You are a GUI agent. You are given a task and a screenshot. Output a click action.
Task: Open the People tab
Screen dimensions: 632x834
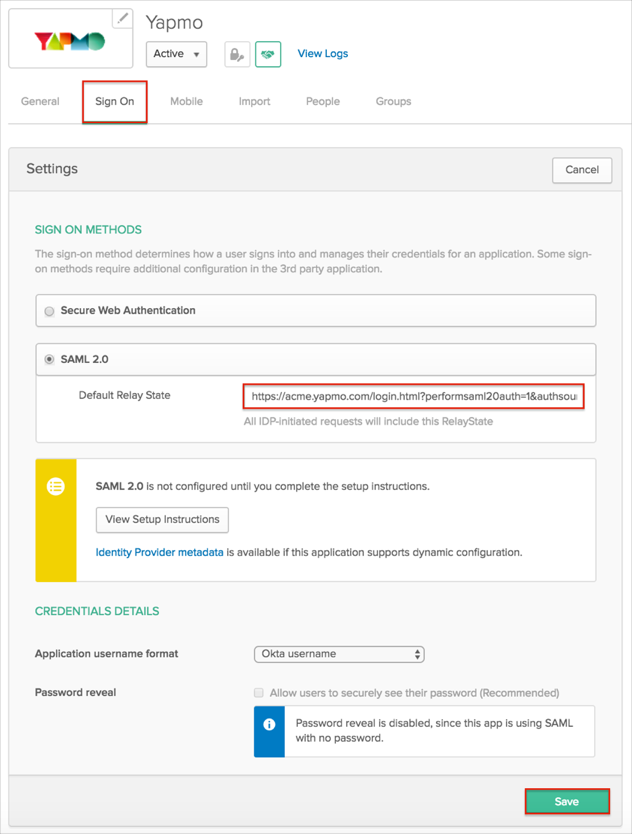[323, 102]
